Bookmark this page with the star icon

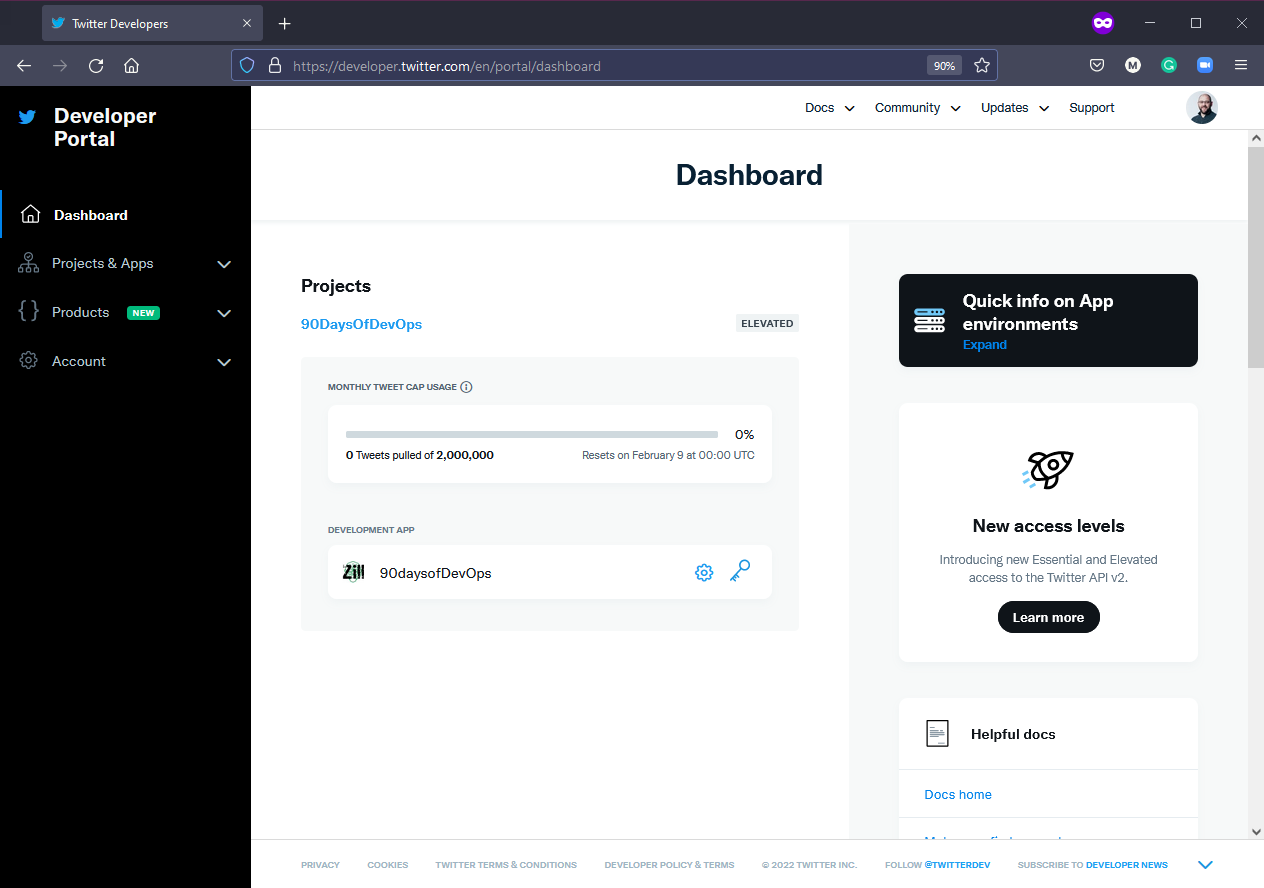click(982, 65)
